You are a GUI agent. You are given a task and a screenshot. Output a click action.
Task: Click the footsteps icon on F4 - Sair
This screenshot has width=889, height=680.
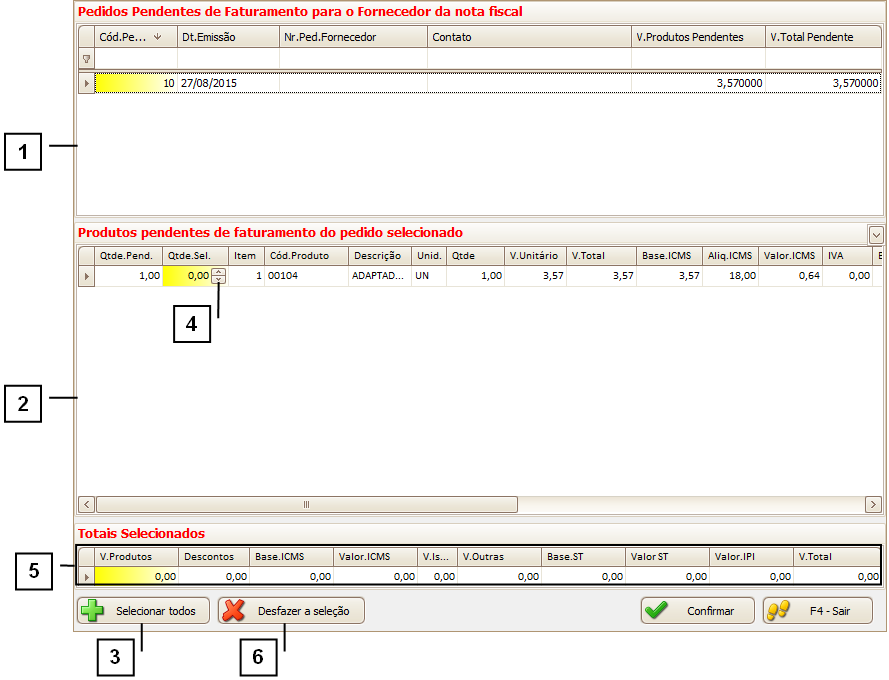[x=779, y=611]
